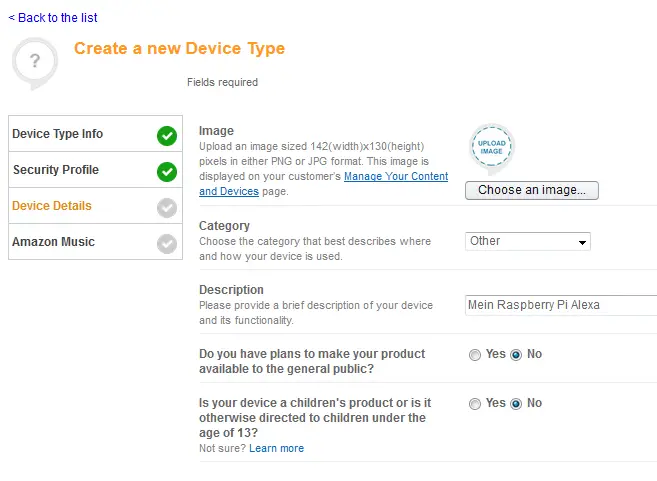
Task: Go back via 'Back to the list' link
Action: 53,18
